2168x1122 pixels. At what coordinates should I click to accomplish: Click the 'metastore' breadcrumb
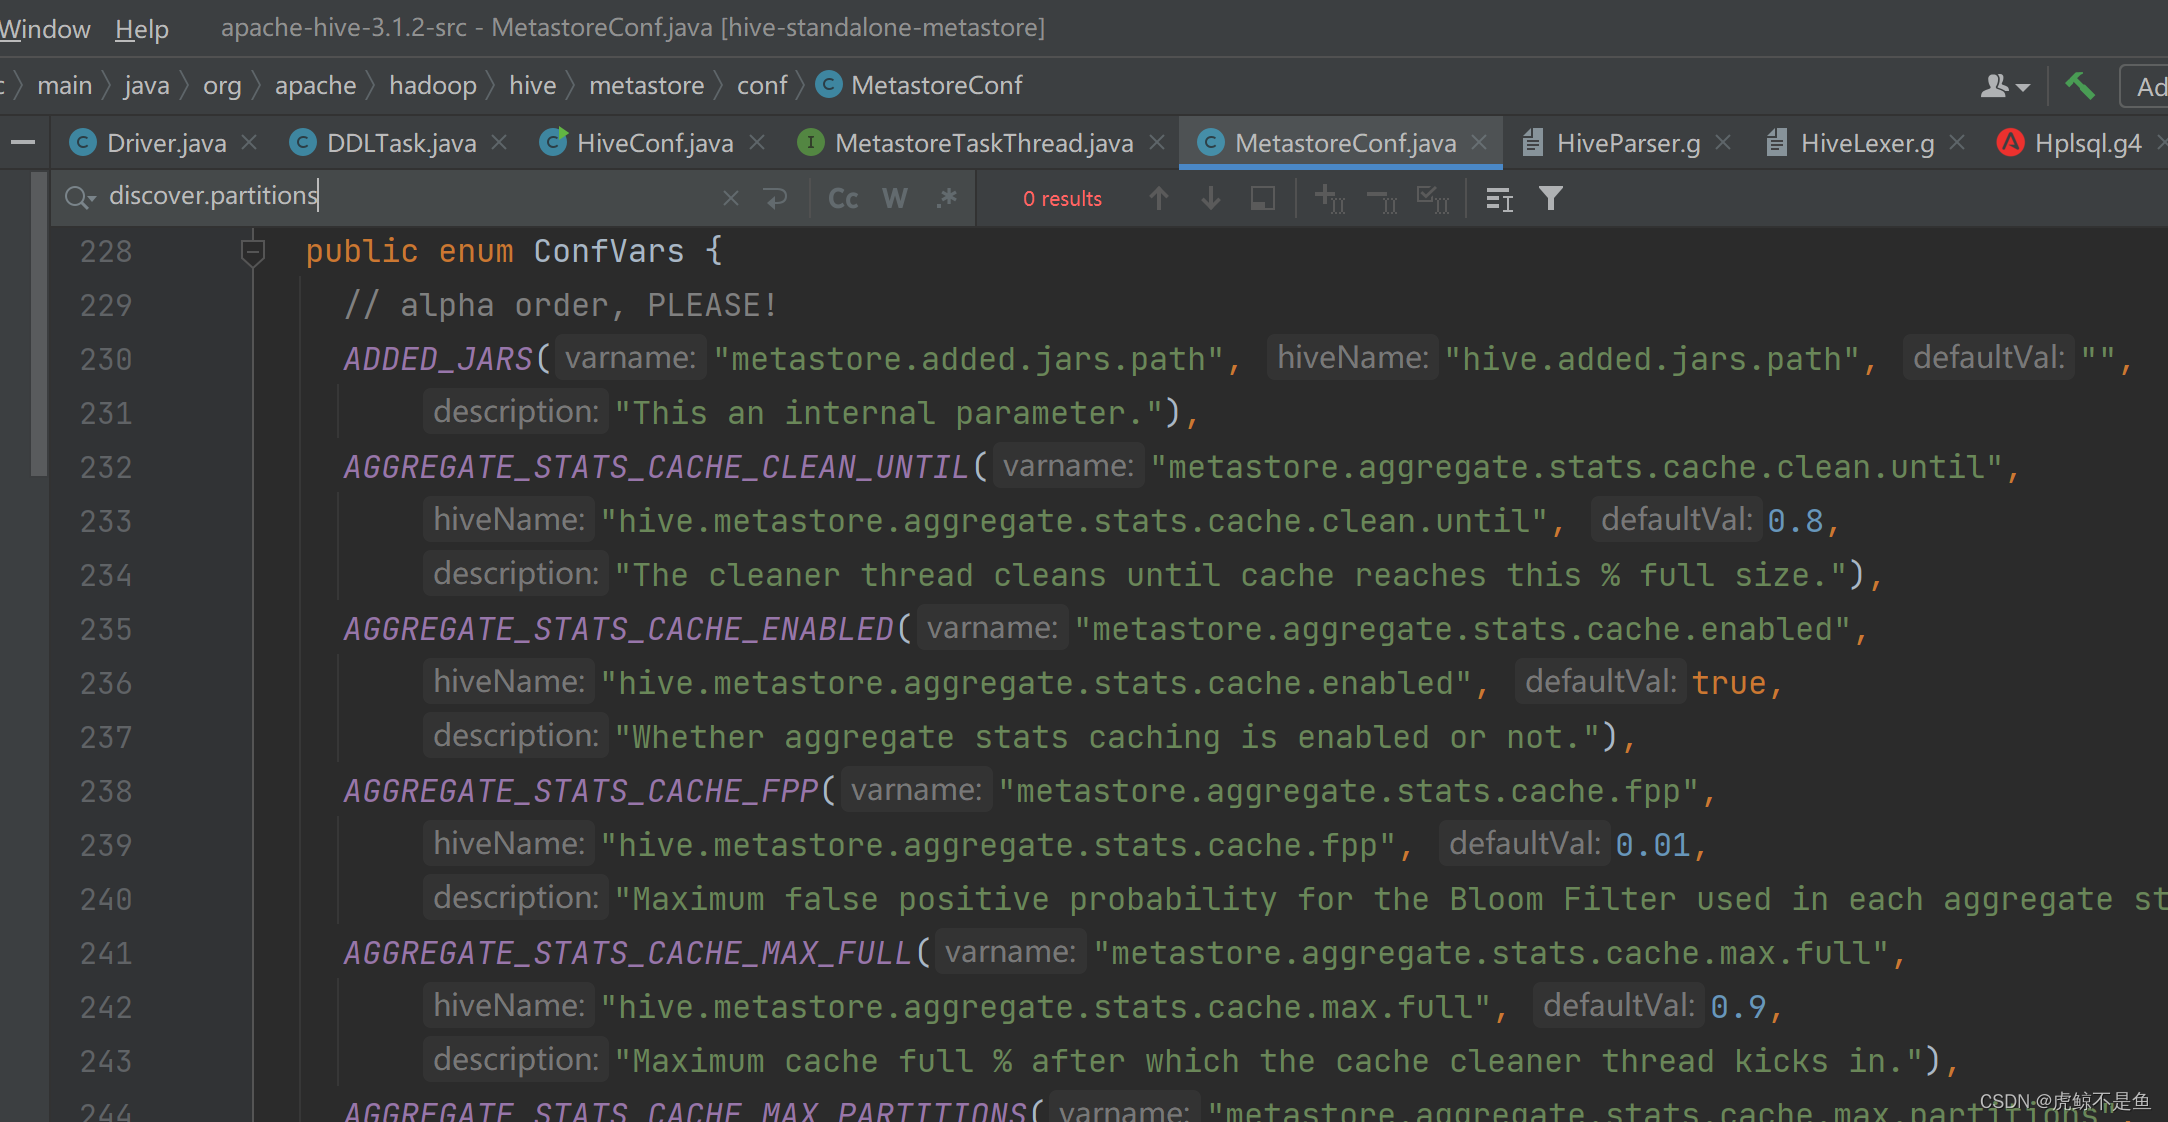pyautogui.click(x=646, y=86)
